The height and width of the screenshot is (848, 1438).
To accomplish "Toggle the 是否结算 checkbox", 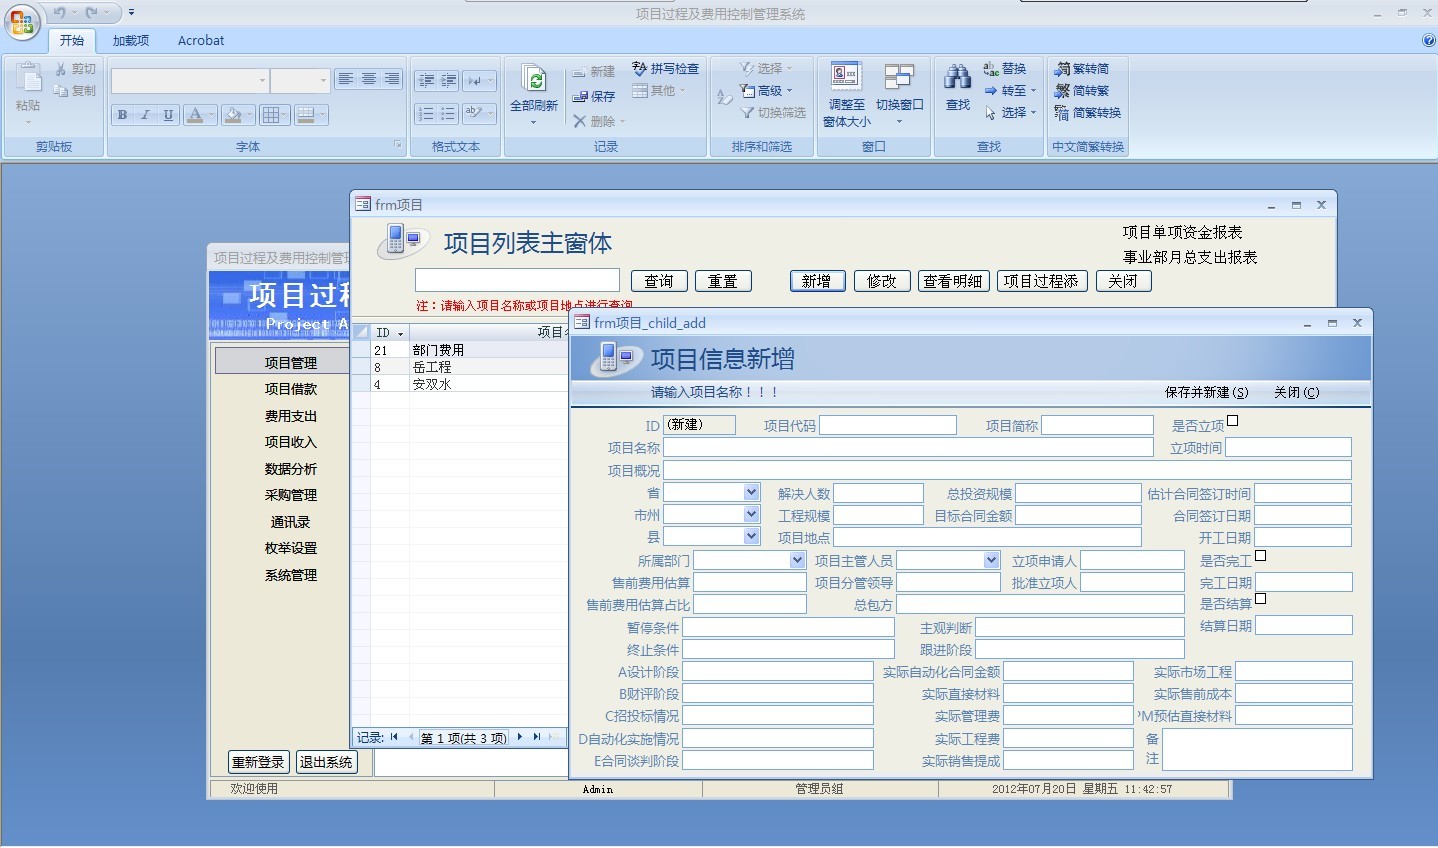I will [x=1261, y=599].
